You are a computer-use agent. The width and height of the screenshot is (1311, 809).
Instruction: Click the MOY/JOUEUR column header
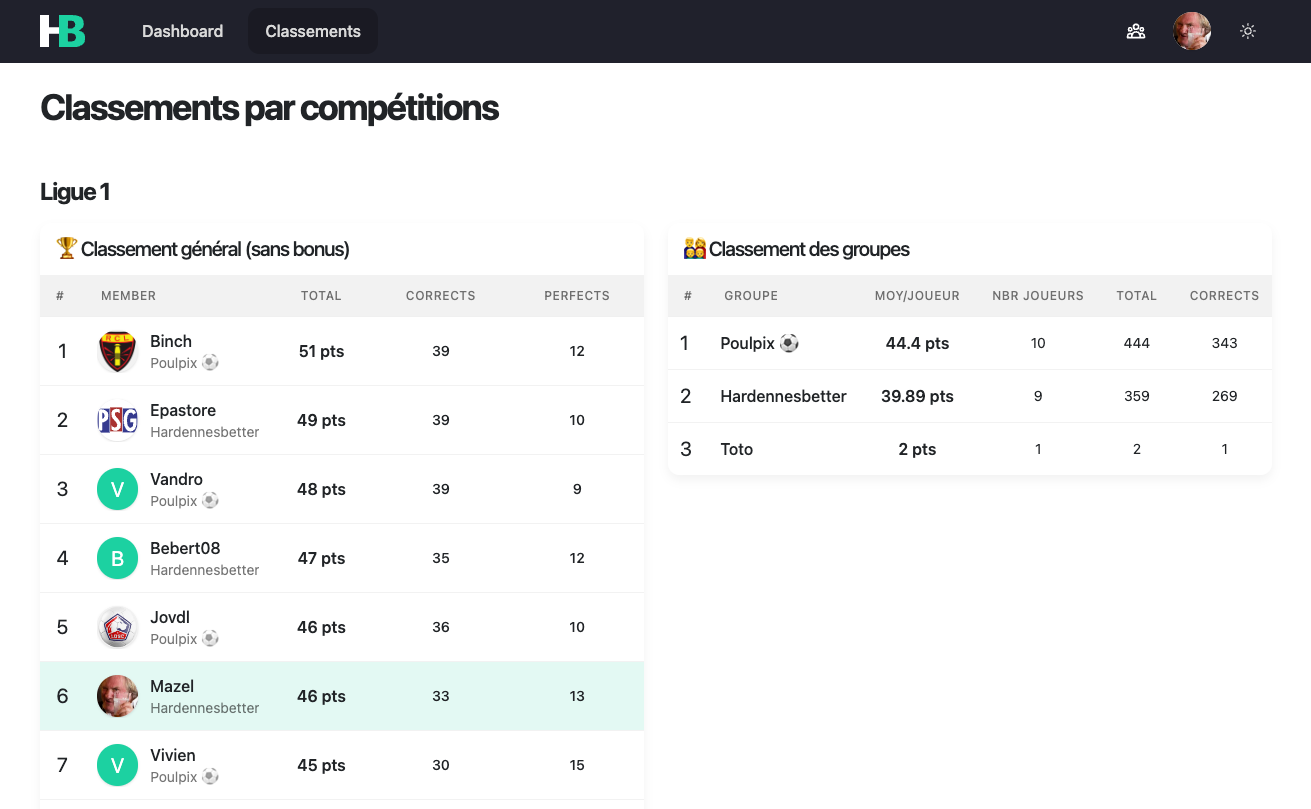(x=917, y=296)
